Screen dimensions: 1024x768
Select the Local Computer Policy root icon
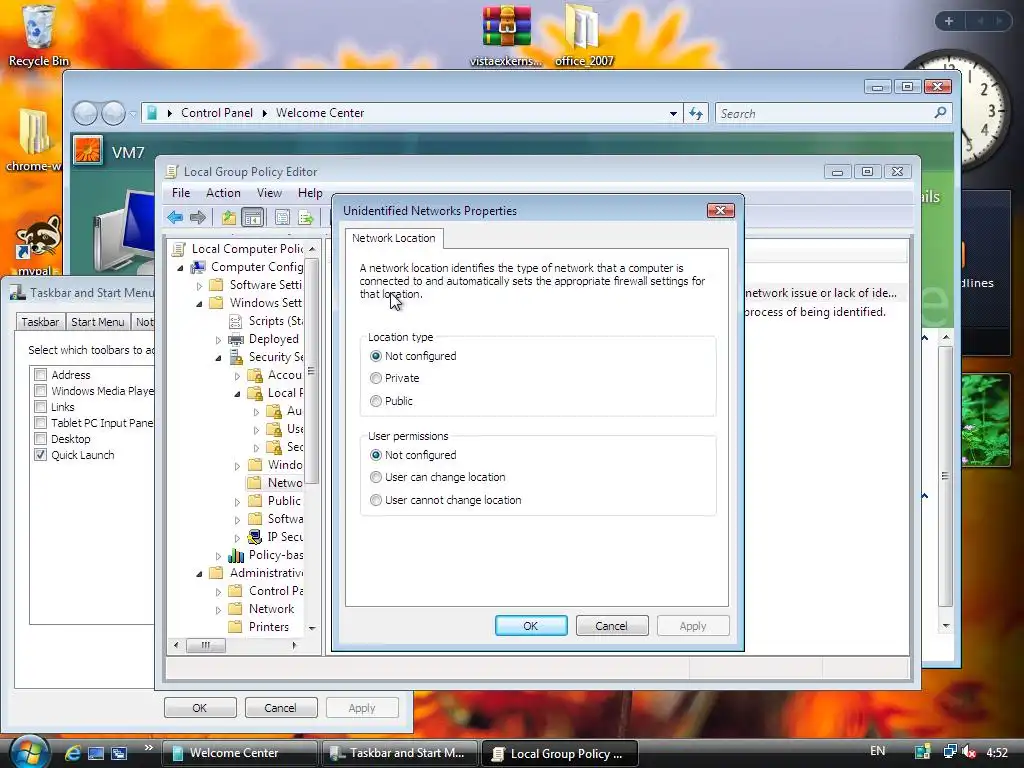pyautogui.click(x=178, y=249)
